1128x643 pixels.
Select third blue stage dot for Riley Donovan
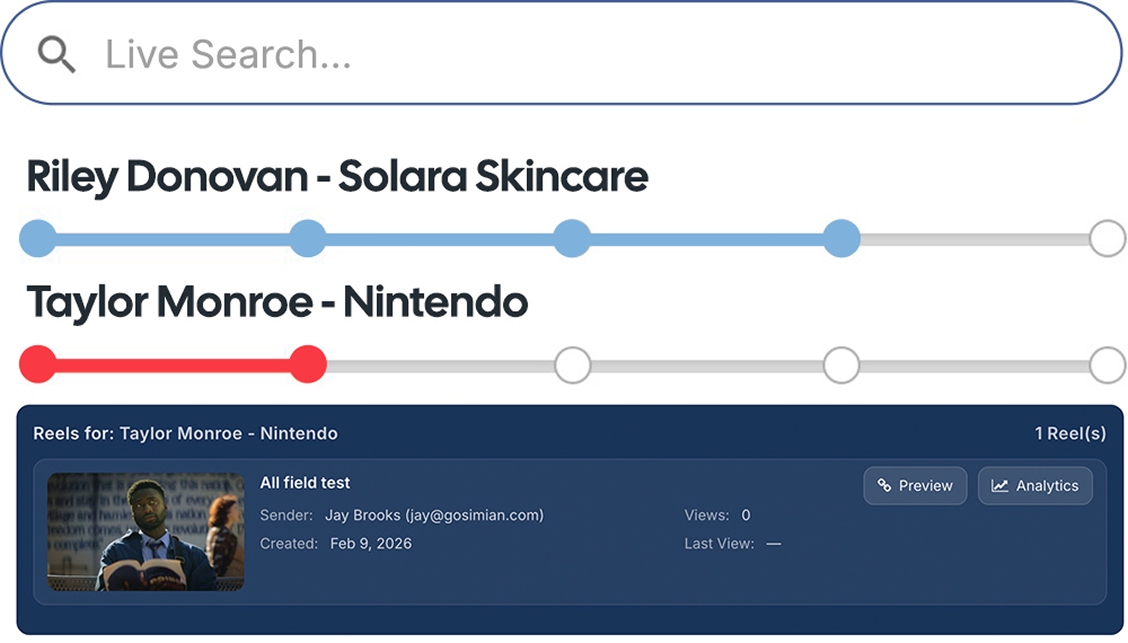coord(572,239)
